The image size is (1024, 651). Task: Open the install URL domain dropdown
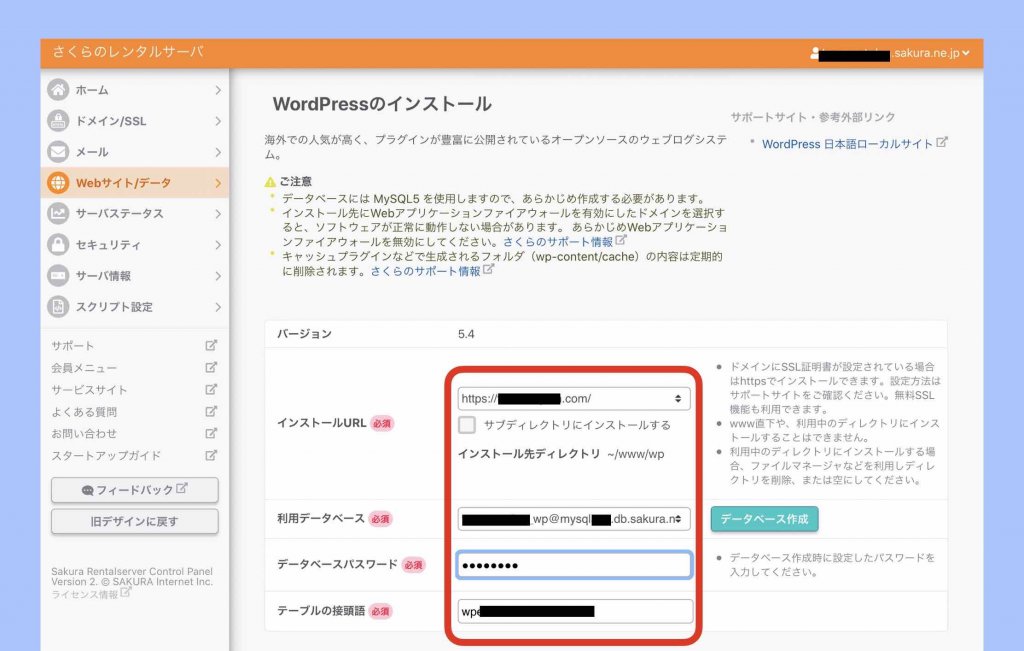click(574, 398)
